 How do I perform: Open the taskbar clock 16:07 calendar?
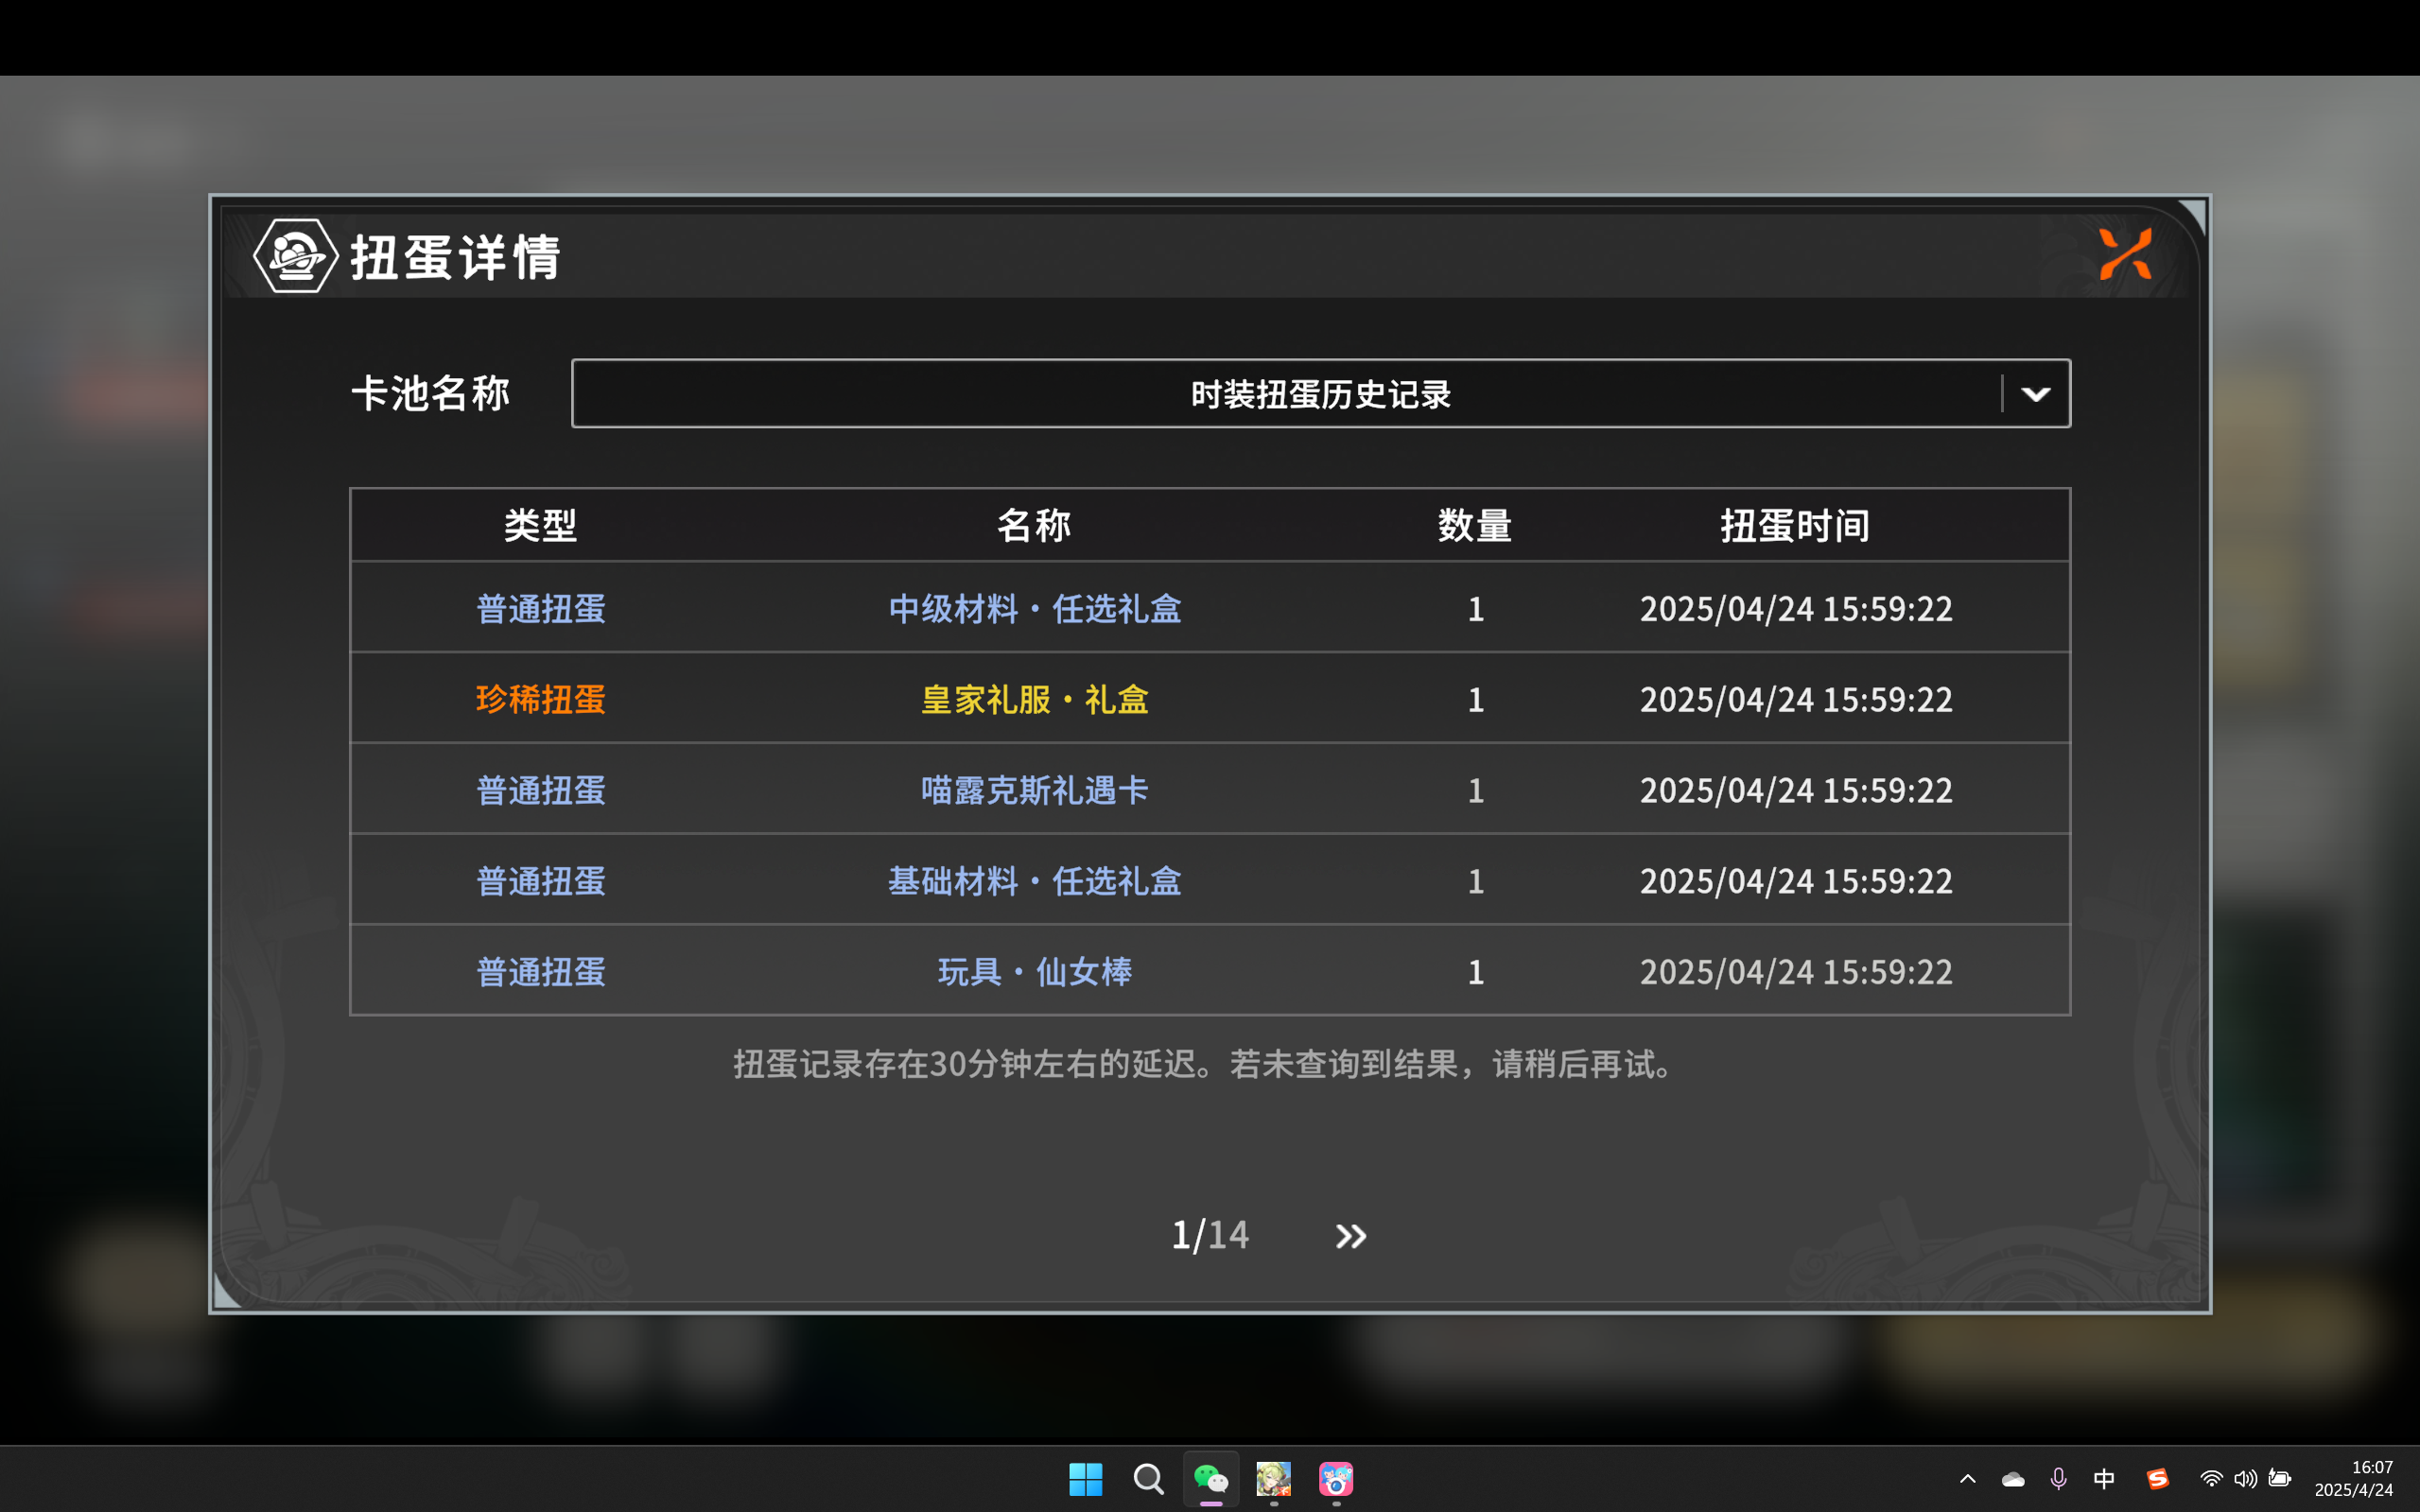(x=2354, y=1479)
